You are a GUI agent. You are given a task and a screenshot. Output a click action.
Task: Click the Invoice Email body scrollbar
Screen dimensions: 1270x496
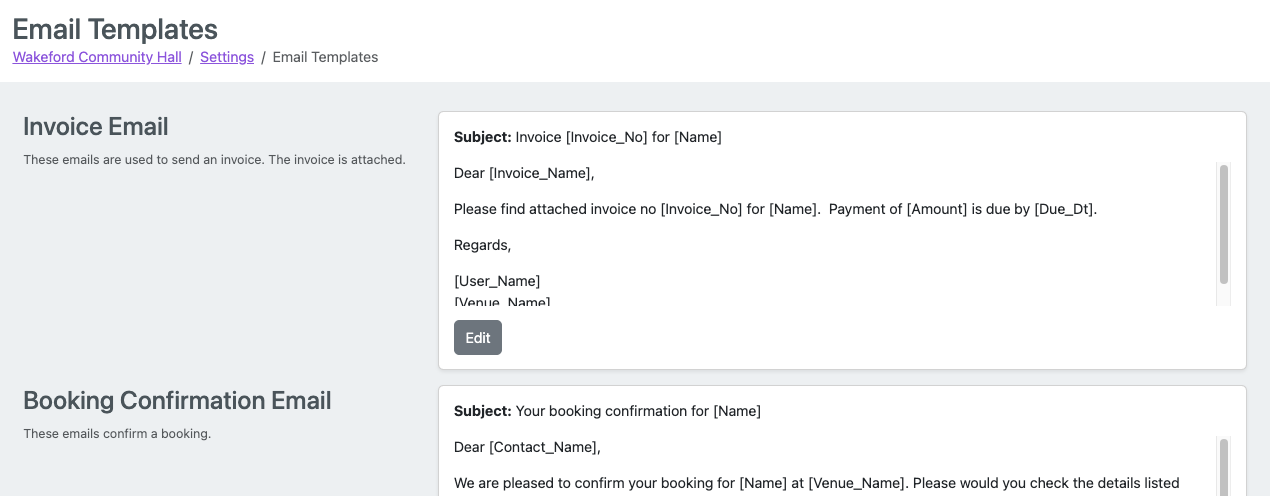(1224, 225)
